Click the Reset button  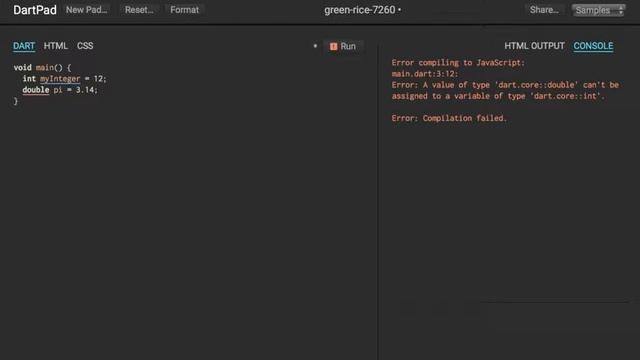tap(139, 10)
